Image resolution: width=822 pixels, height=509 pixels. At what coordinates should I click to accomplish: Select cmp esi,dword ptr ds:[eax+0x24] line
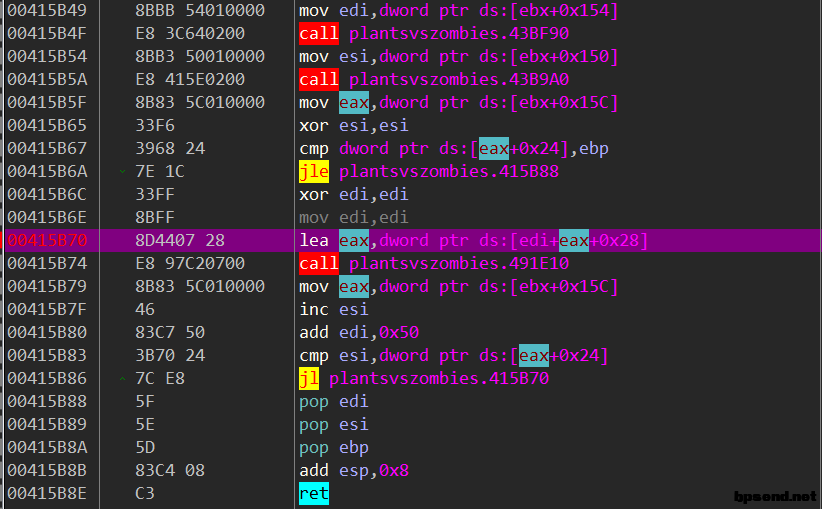[453, 356]
